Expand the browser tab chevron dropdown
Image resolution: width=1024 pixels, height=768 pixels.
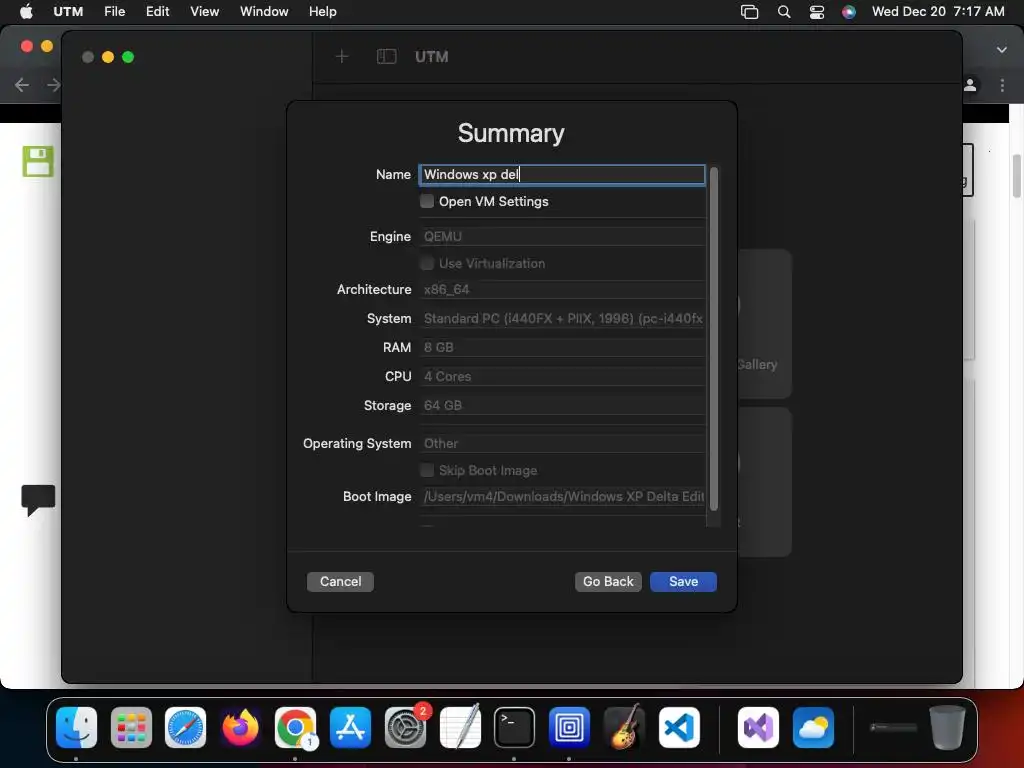1002,50
